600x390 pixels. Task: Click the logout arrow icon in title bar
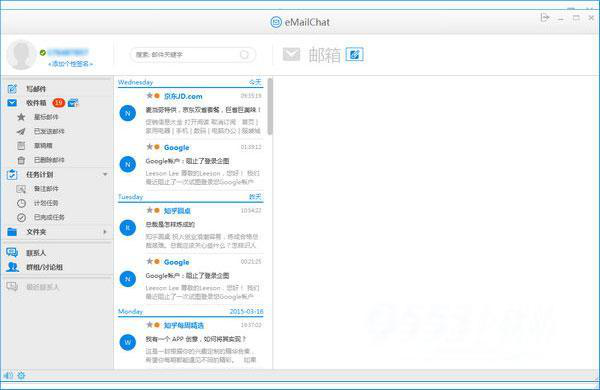(545, 18)
